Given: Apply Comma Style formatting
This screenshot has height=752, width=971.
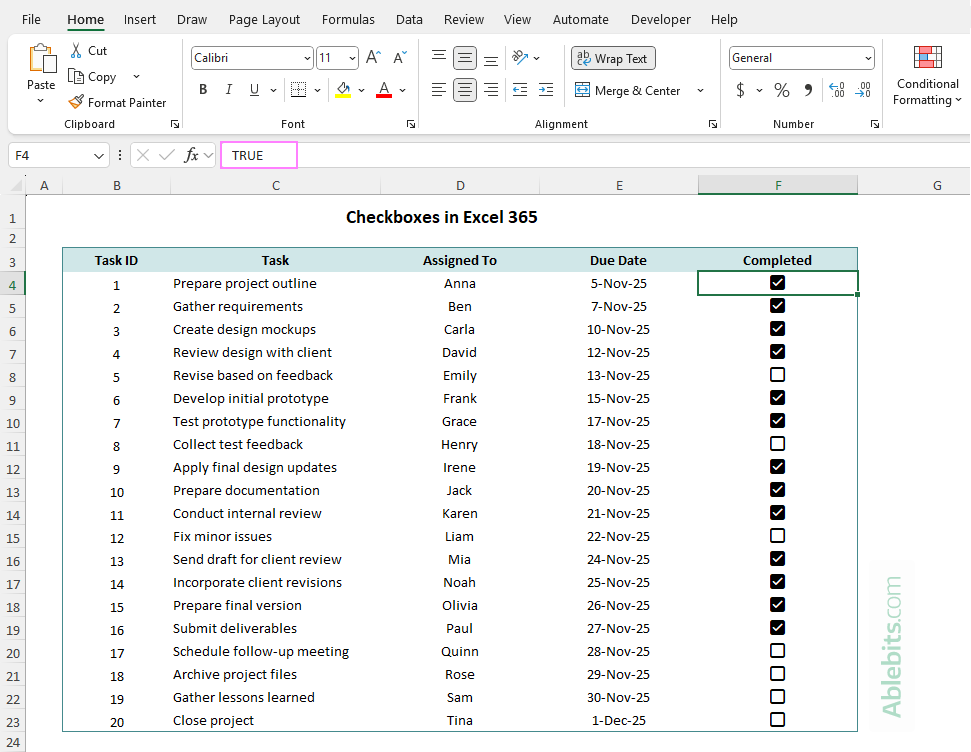Looking at the screenshot, I should tap(809, 89).
